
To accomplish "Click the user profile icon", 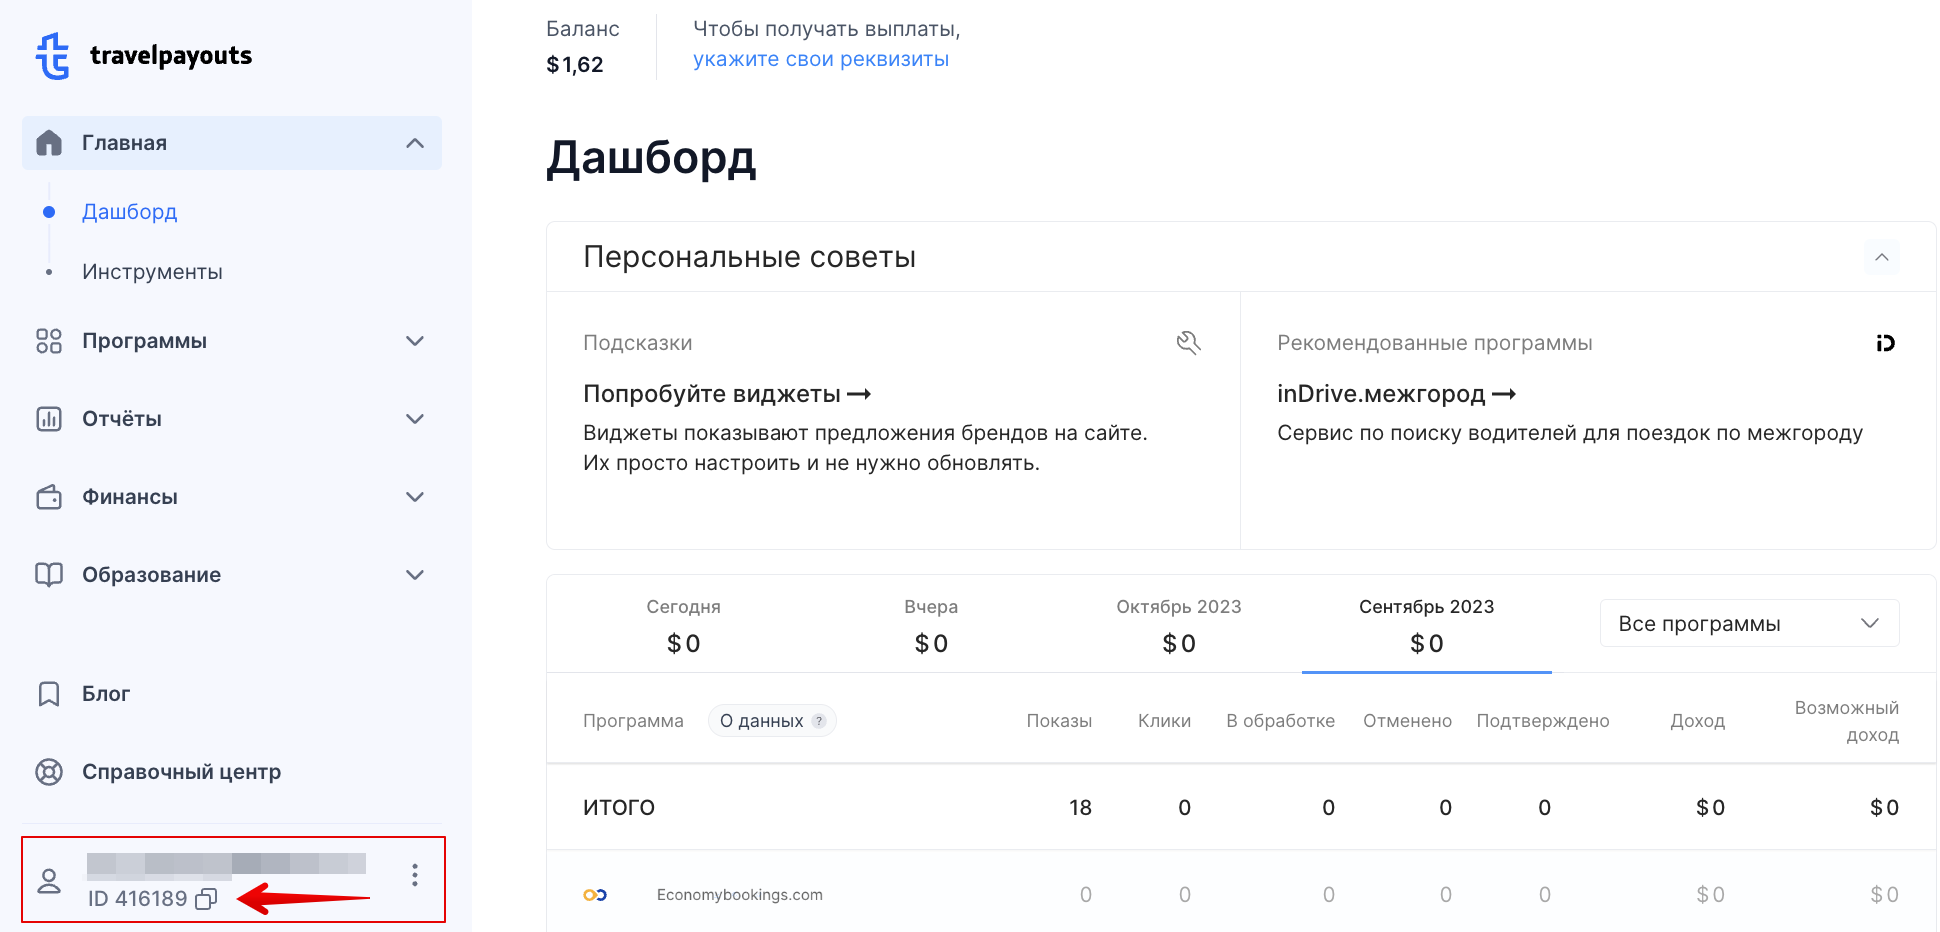I will pyautogui.click(x=49, y=881).
